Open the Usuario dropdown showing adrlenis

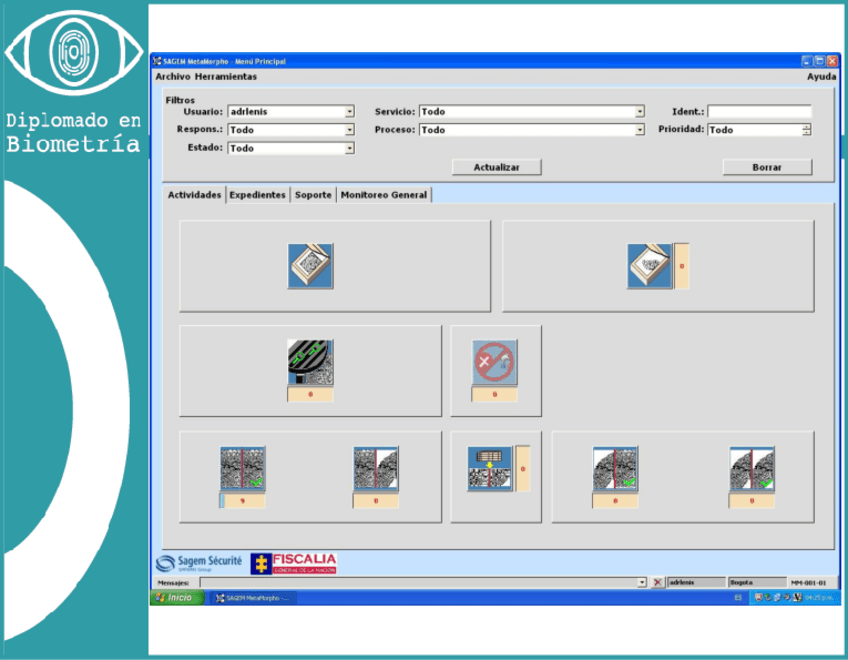(291, 111)
